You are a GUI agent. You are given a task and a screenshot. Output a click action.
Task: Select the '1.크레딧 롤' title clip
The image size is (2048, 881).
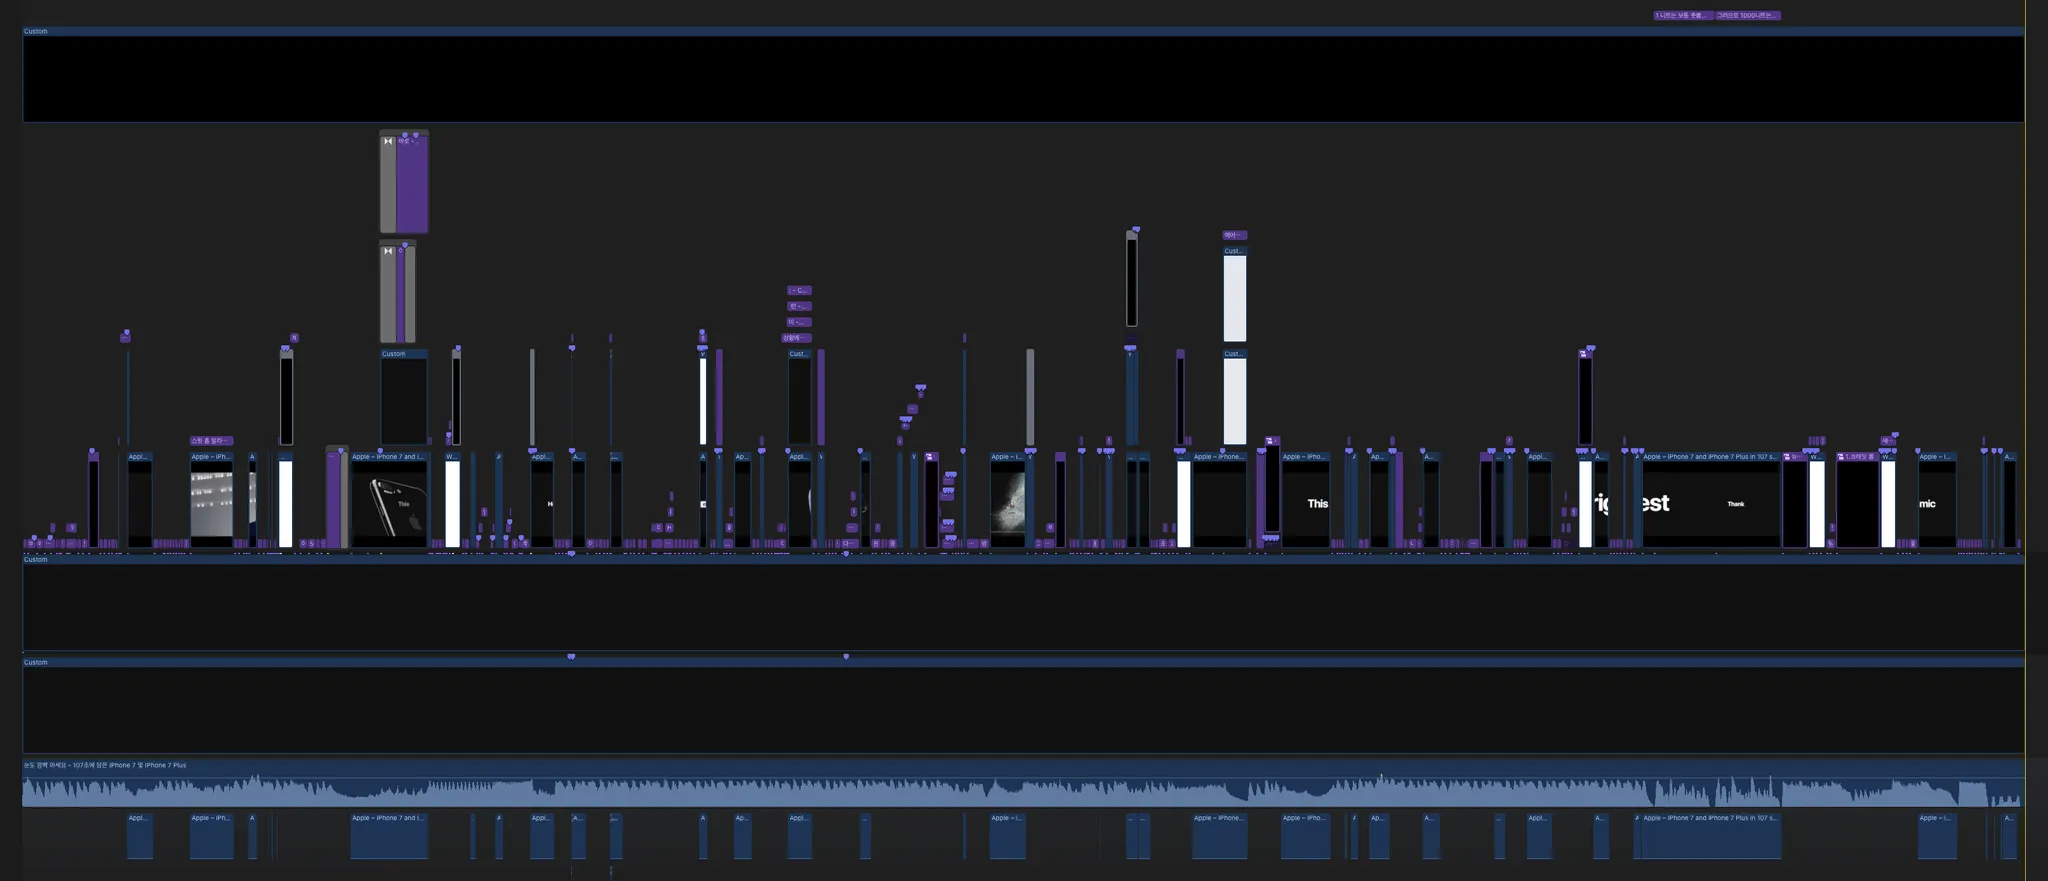[1857, 500]
